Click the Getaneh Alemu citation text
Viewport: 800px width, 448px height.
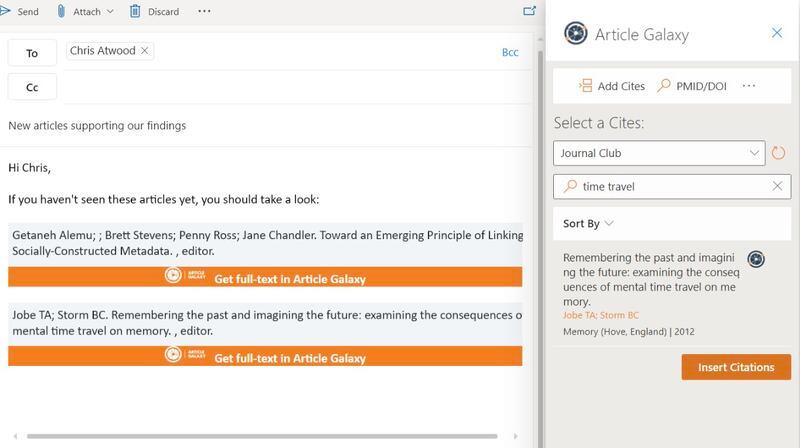[x=267, y=243]
